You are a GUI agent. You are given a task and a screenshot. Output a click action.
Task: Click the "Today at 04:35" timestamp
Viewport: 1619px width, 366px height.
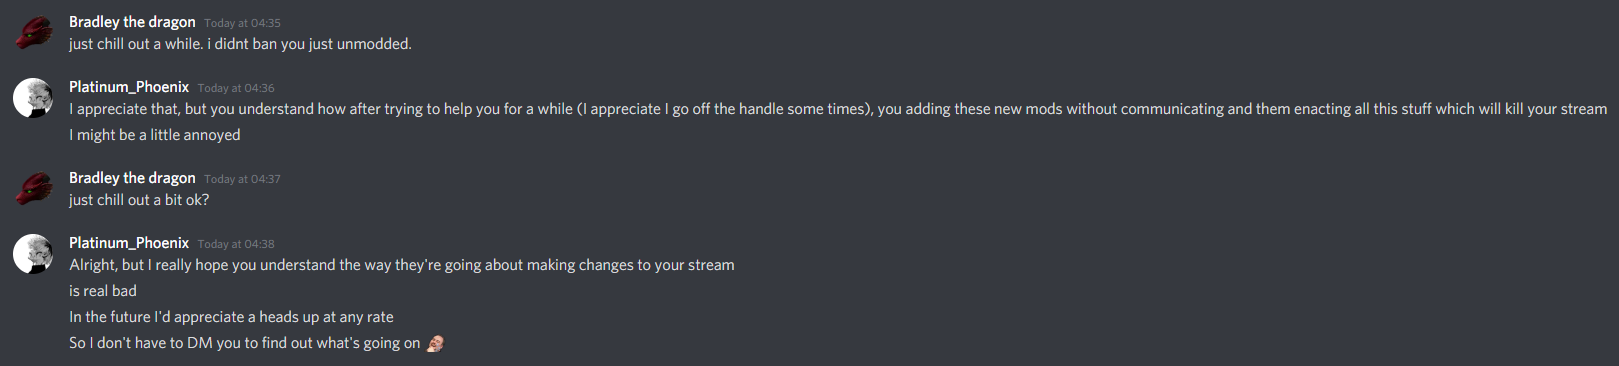pos(242,23)
